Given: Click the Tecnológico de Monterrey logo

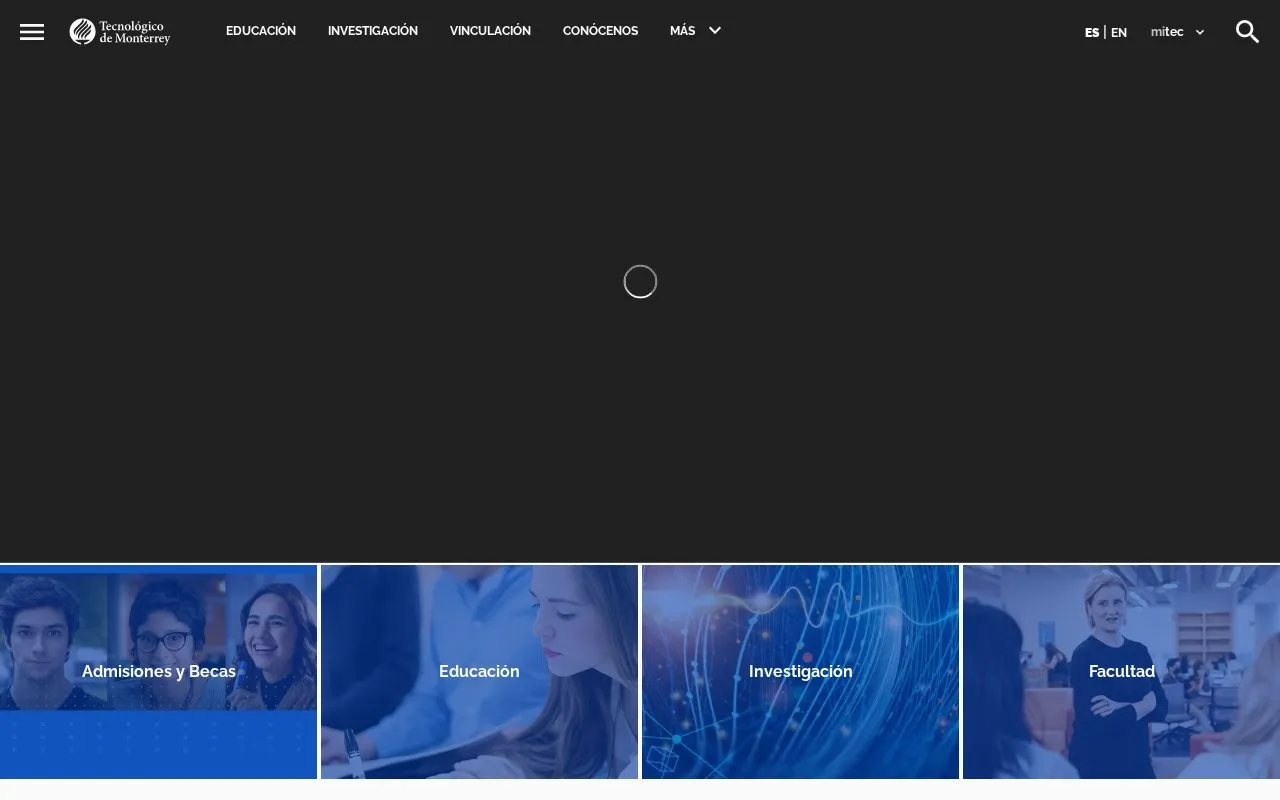Looking at the screenshot, I should [x=120, y=32].
